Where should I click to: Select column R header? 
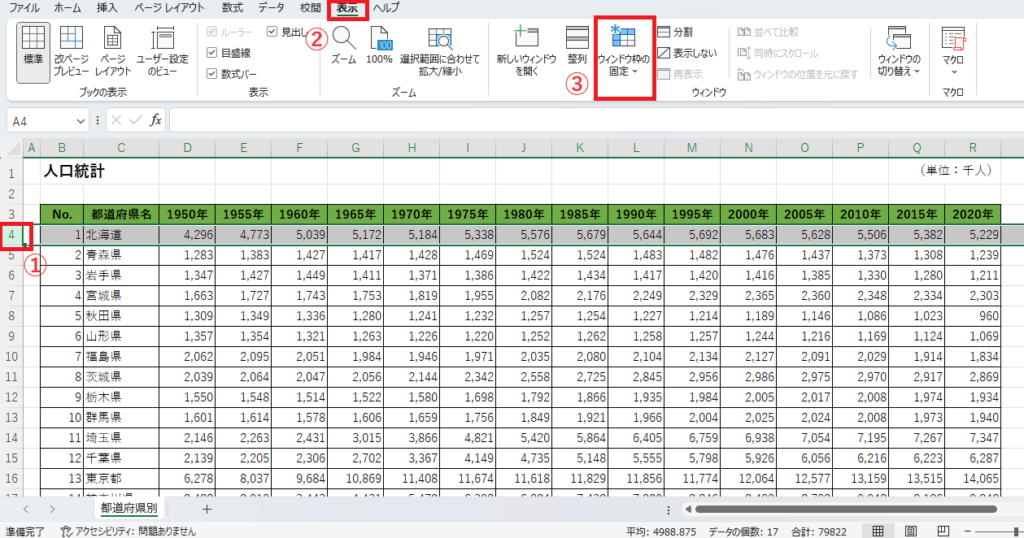click(973, 148)
